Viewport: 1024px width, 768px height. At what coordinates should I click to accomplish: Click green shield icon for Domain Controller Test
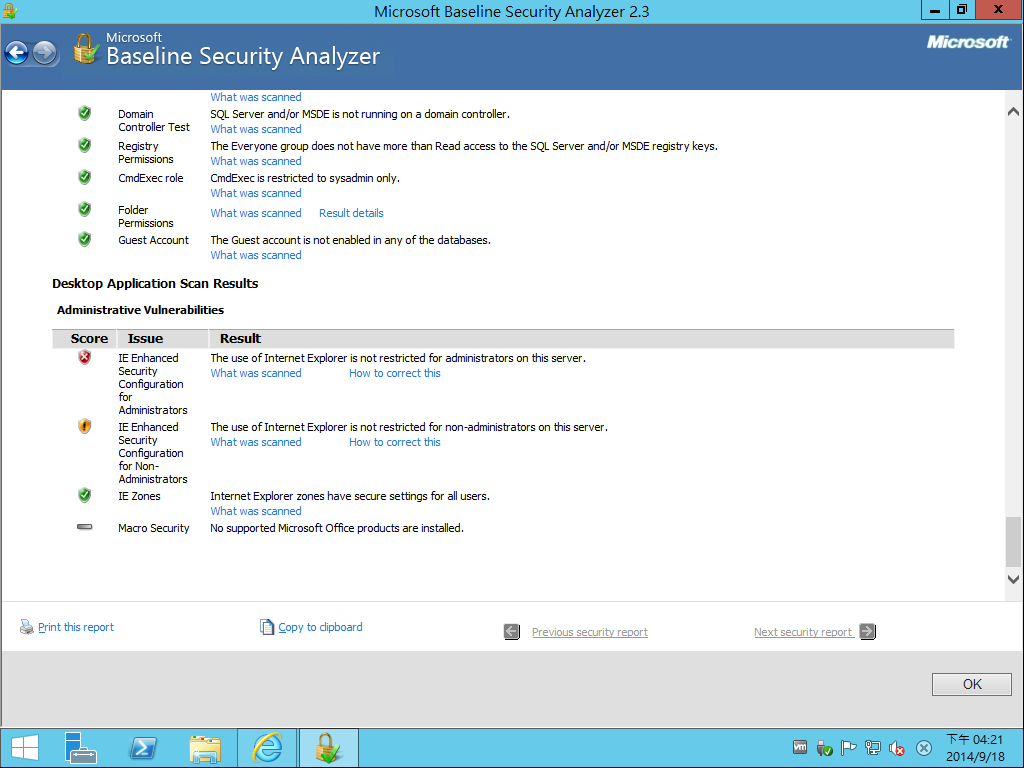(84, 113)
